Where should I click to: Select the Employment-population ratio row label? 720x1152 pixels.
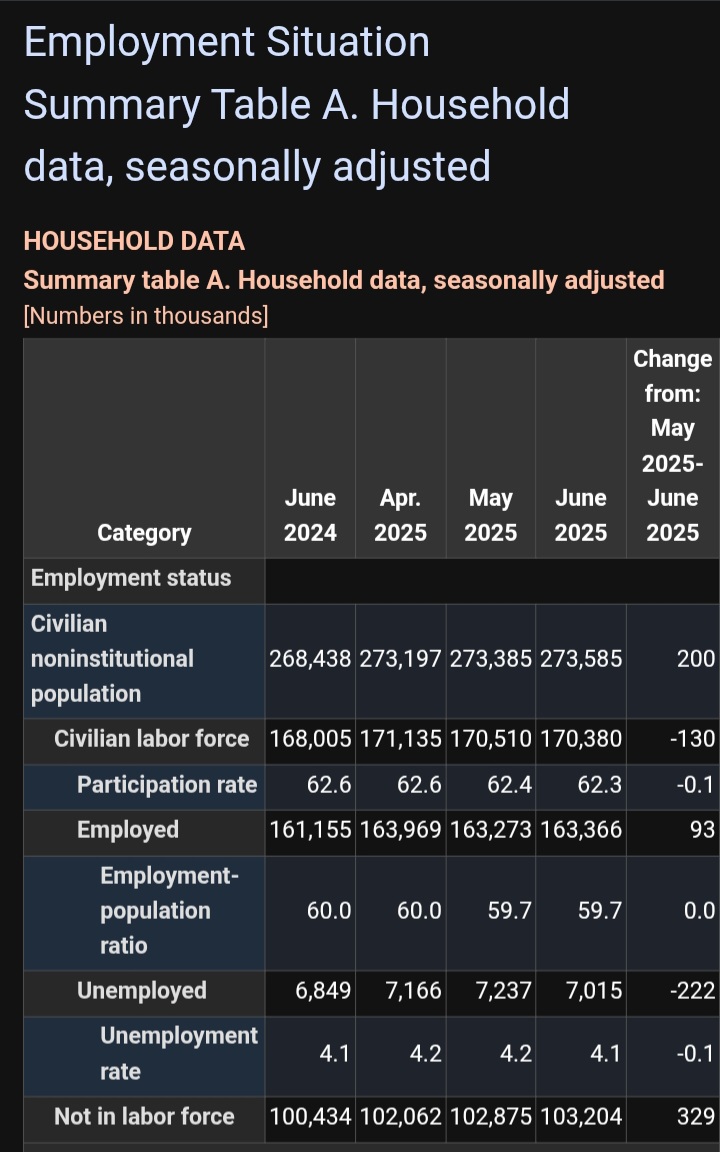170,911
